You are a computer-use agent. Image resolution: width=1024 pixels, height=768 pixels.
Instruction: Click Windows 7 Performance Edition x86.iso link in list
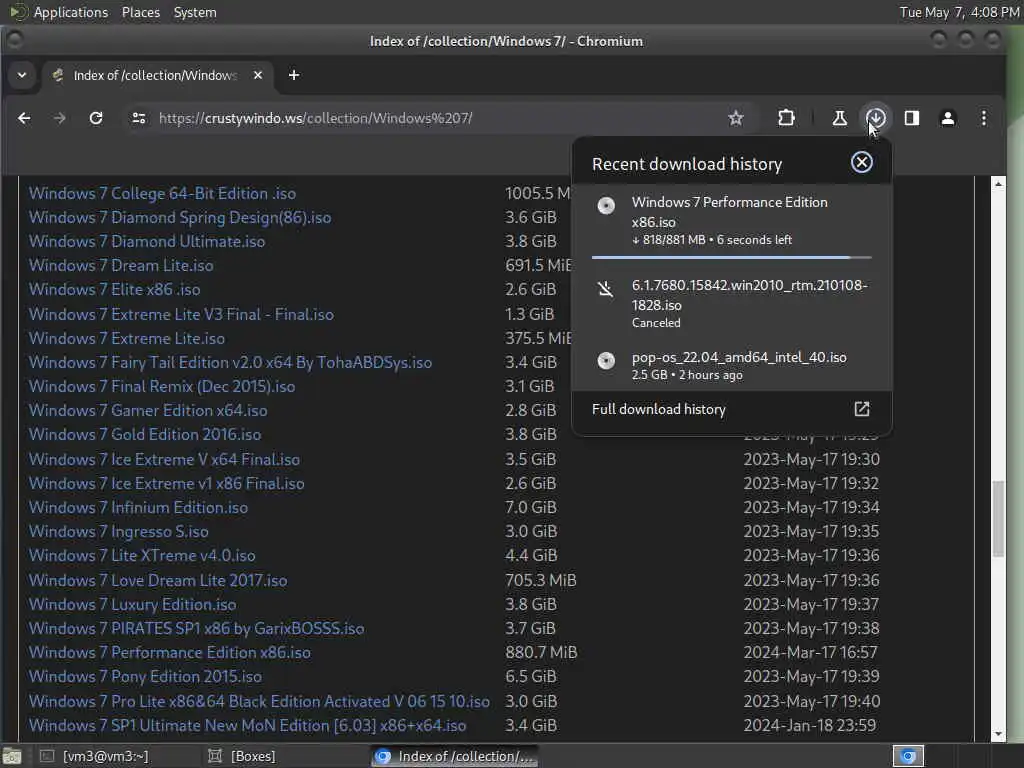(170, 652)
